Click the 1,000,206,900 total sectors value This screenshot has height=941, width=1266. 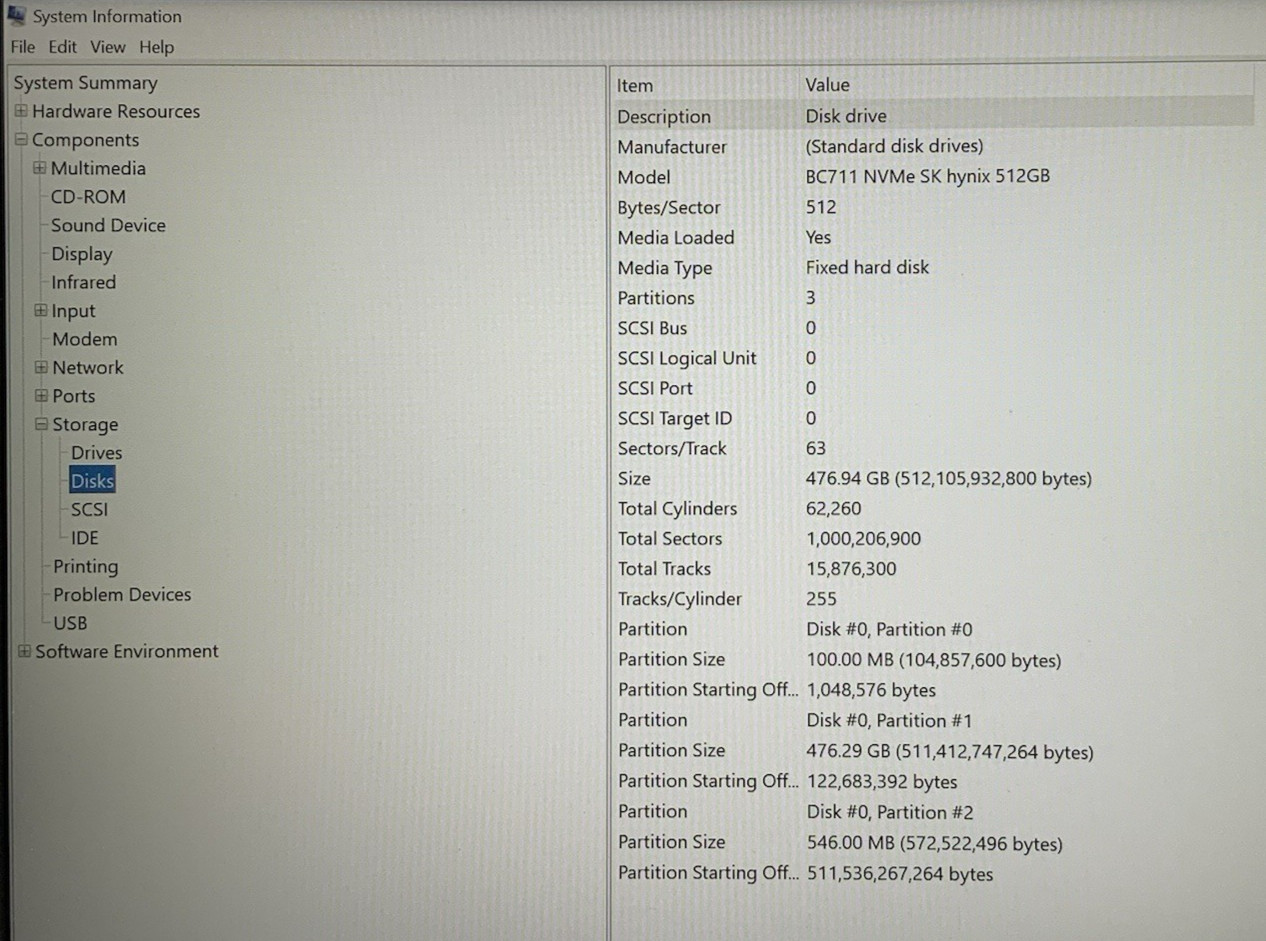pyautogui.click(x=864, y=539)
